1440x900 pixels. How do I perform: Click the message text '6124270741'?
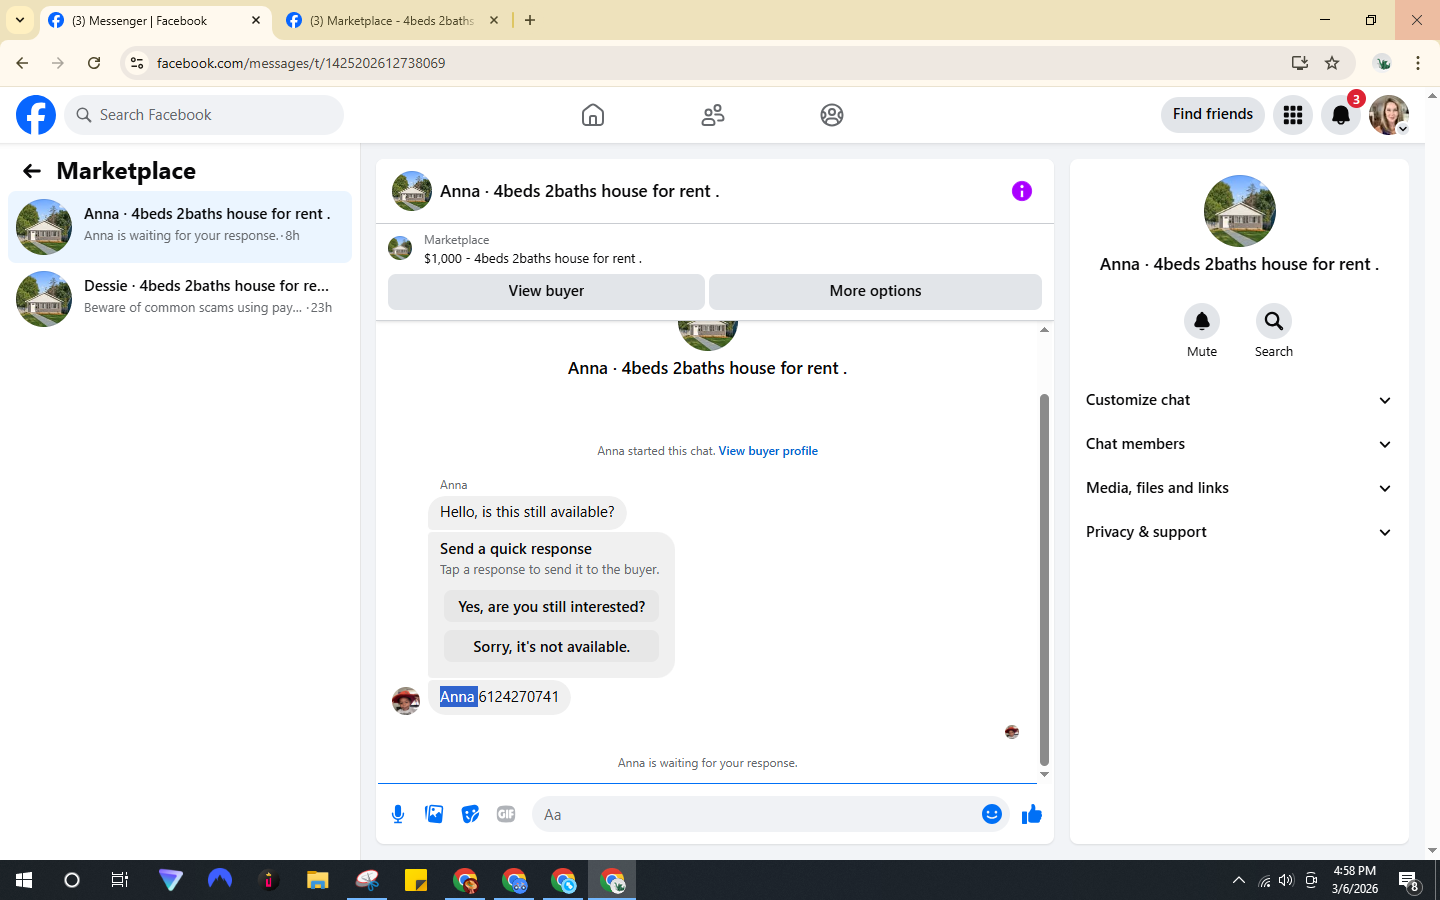click(519, 697)
